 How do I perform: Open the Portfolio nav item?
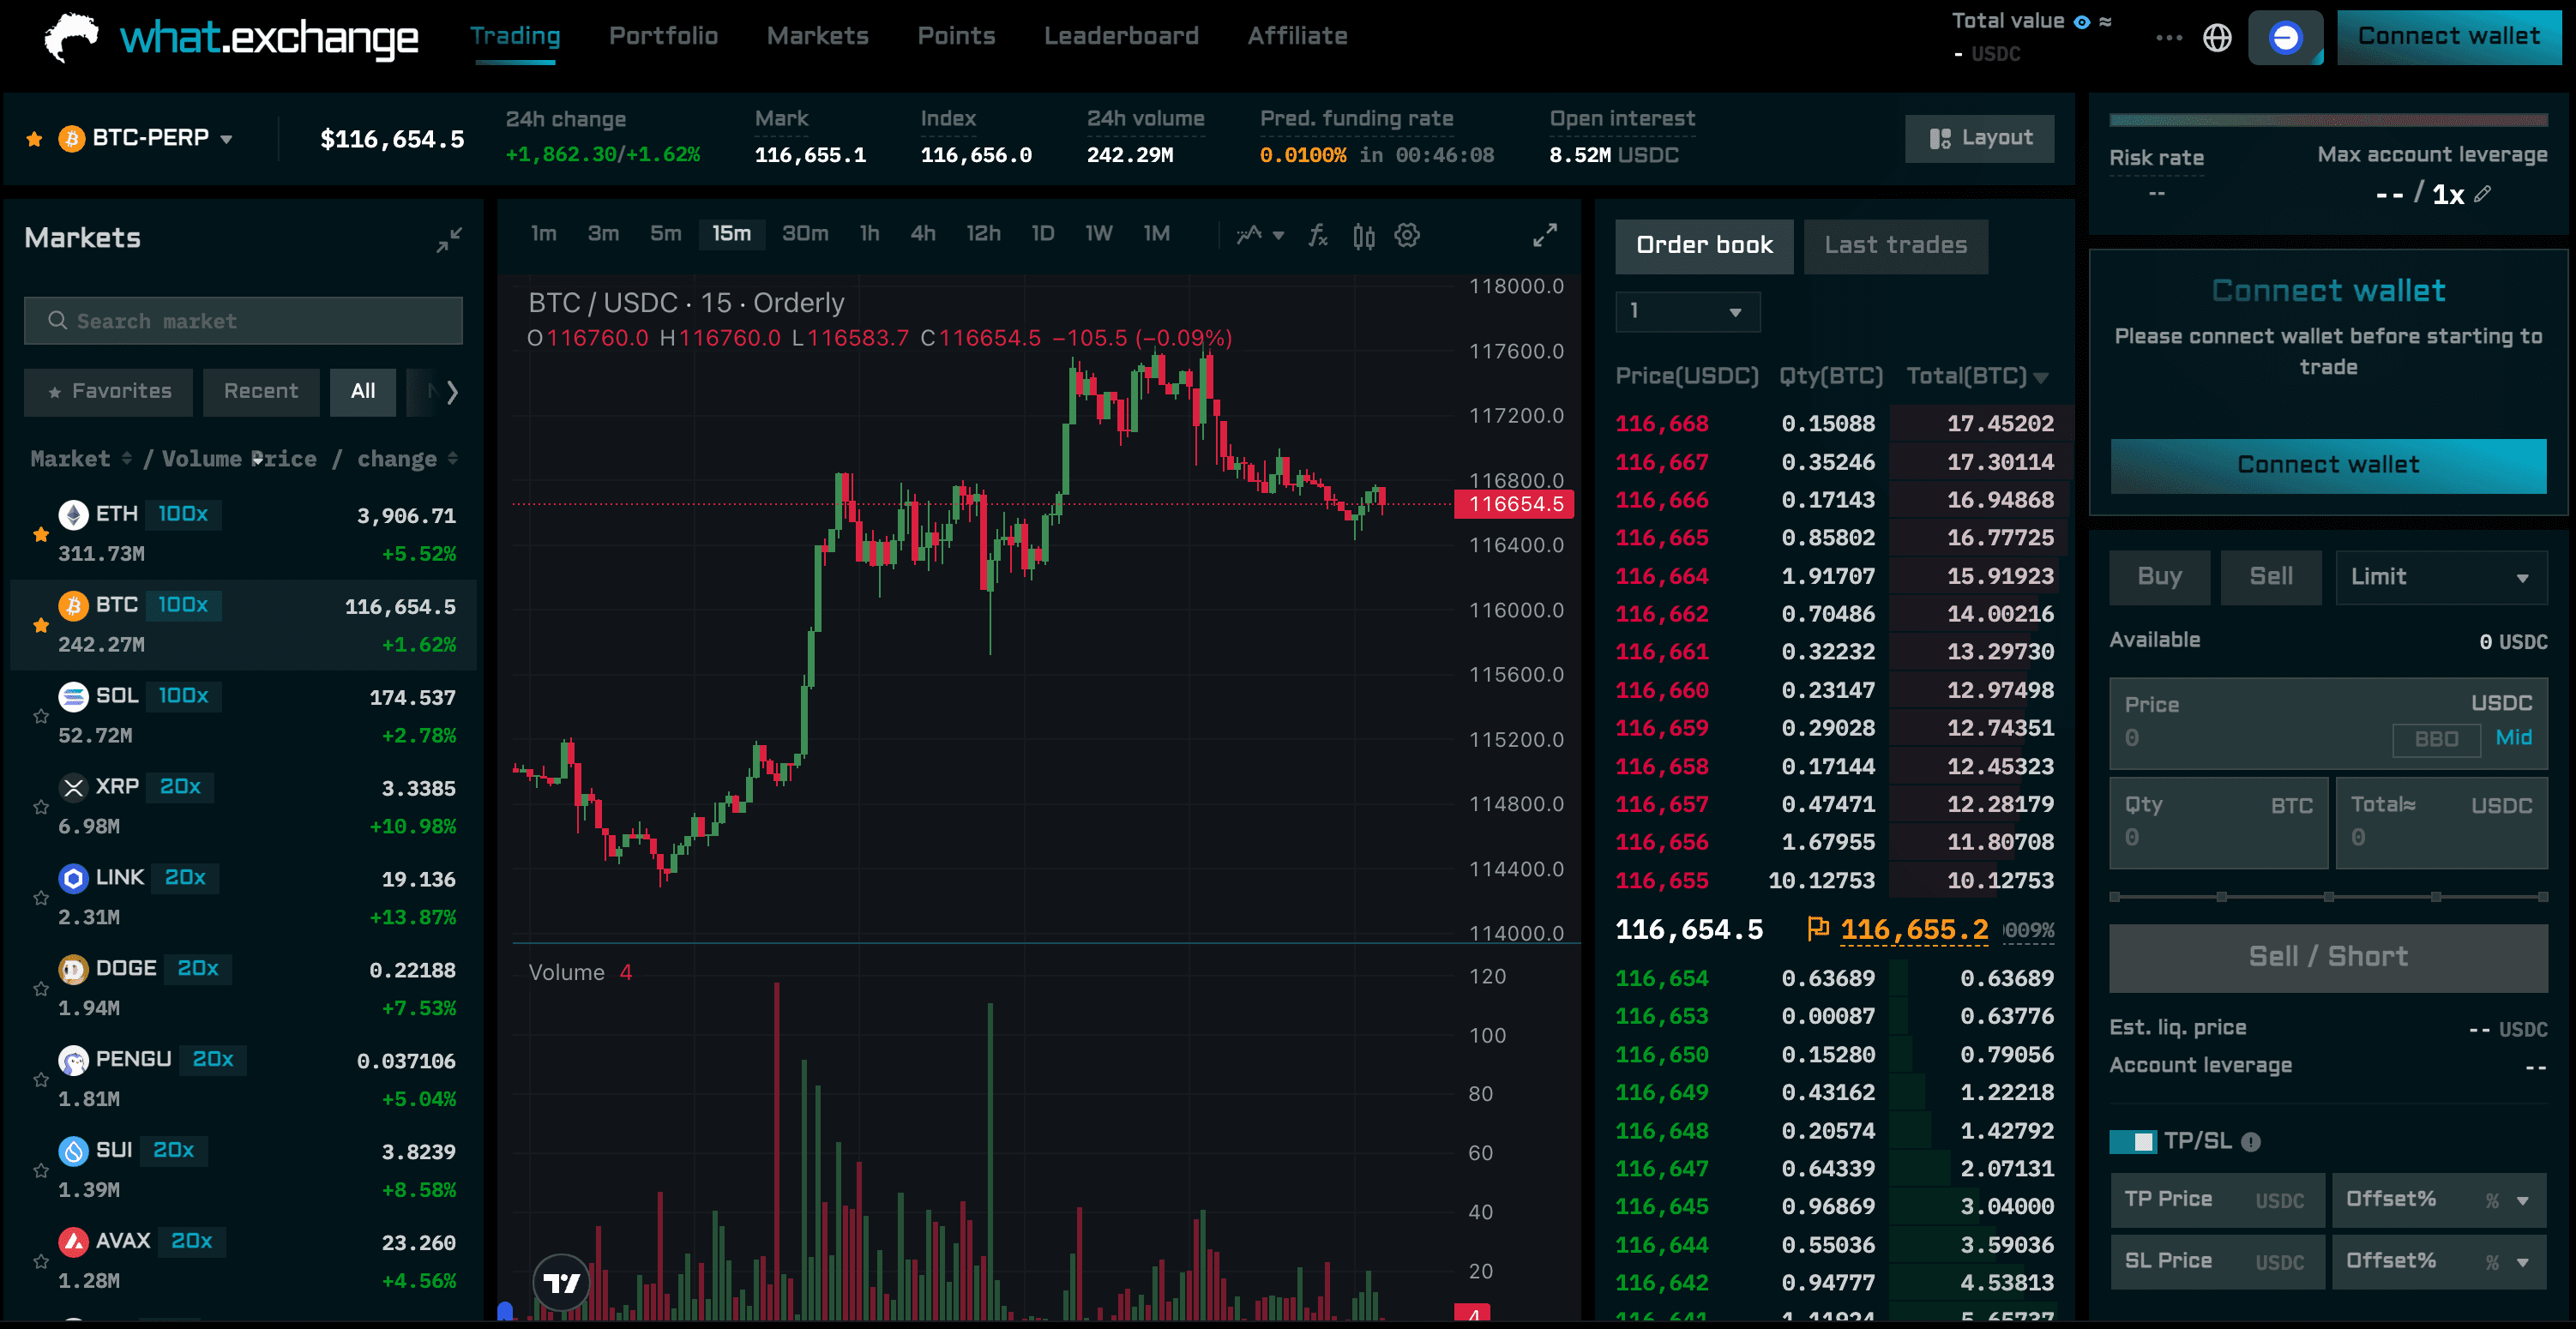tap(663, 36)
